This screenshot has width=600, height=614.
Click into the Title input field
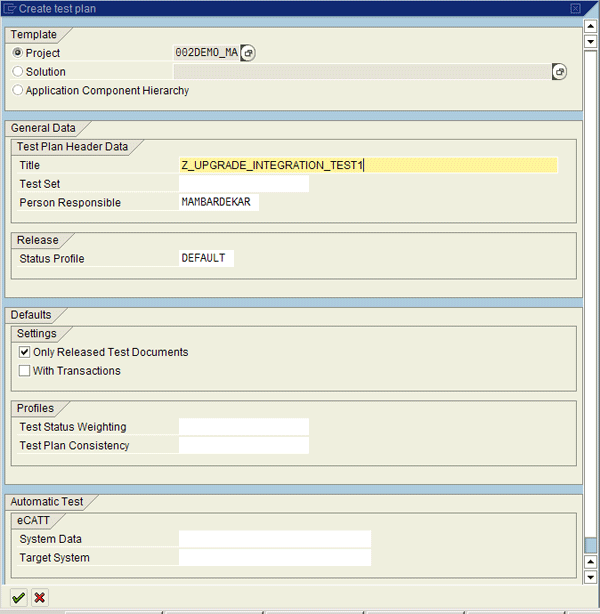tap(367, 165)
